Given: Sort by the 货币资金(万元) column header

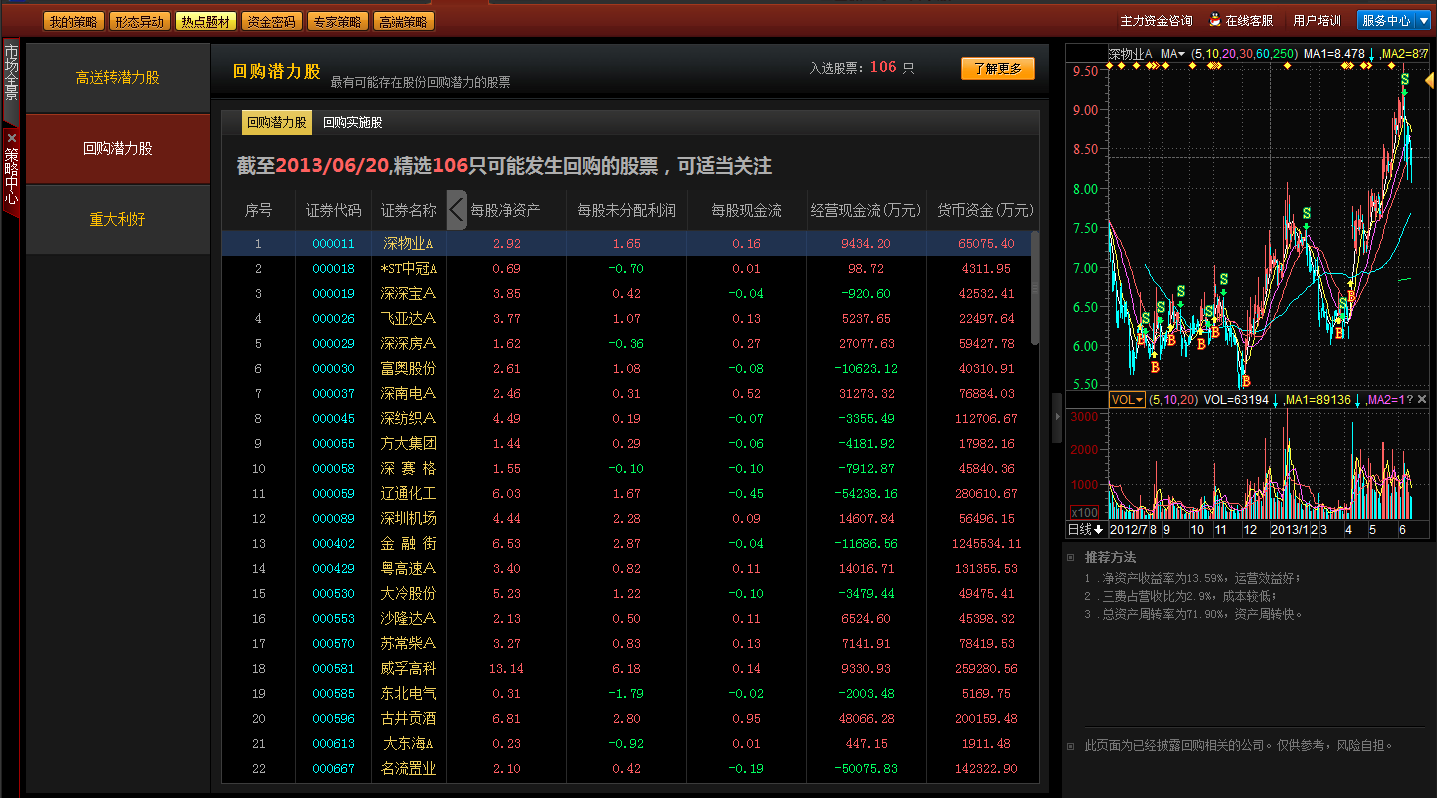Looking at the screenshot, I should (985, 210).
